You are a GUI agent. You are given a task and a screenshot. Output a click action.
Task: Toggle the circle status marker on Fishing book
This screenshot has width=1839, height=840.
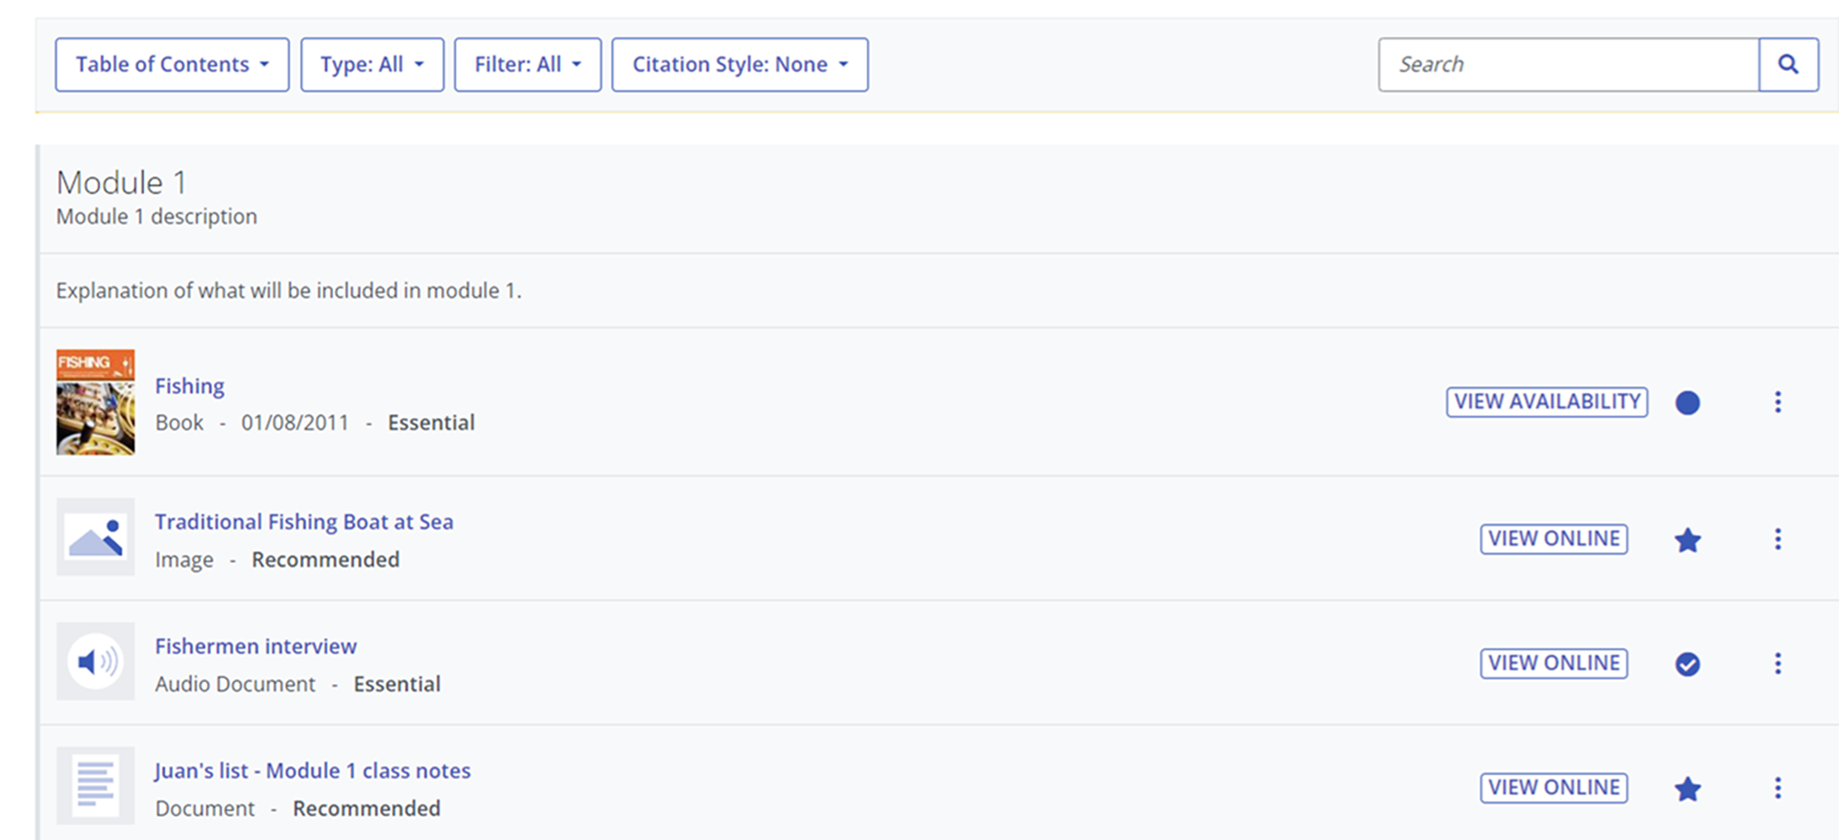tap(1687, 403)
